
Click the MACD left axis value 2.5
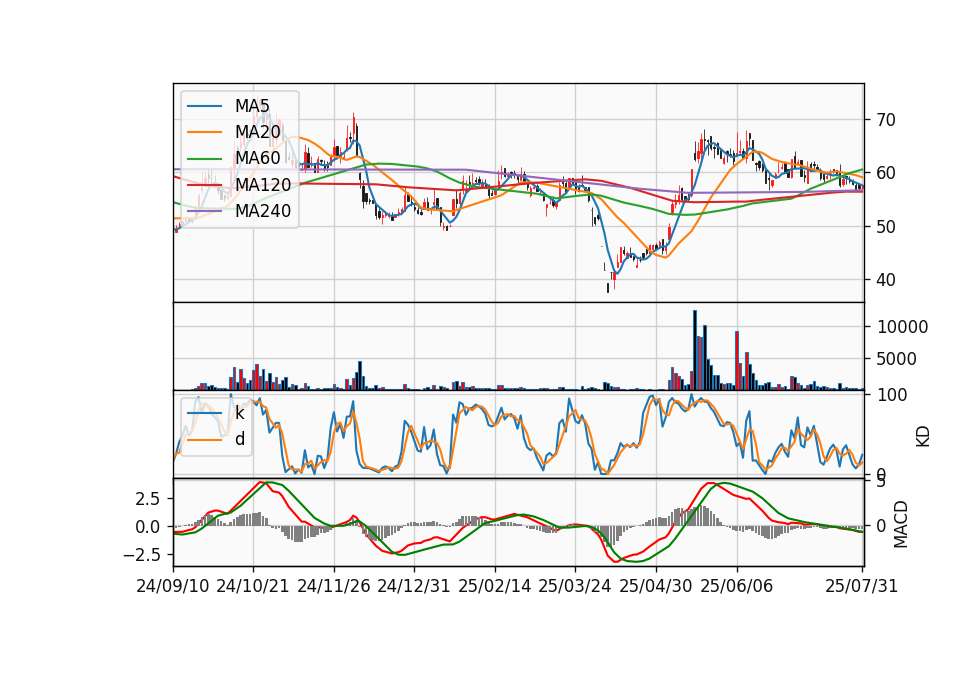pyautogui.click(x=148, y=499)
